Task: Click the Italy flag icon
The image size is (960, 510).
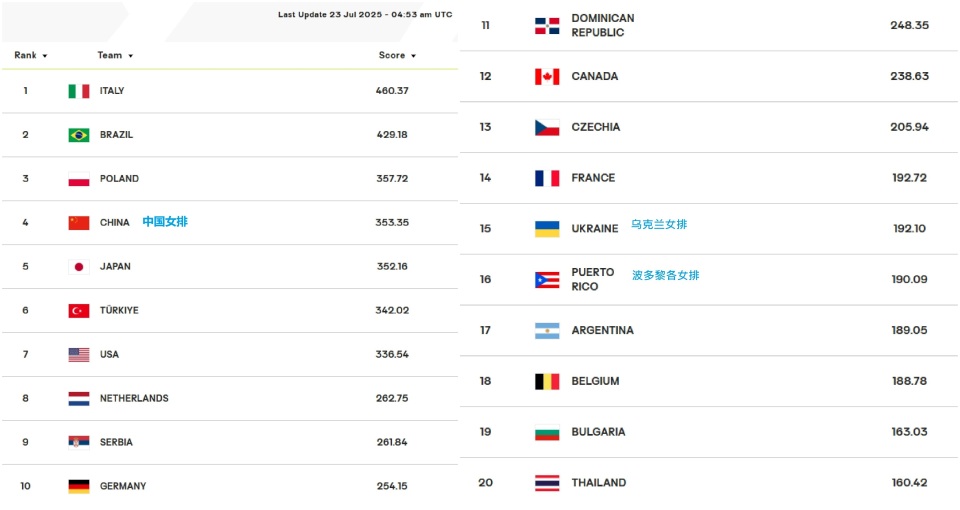Action: click(79, 91)
